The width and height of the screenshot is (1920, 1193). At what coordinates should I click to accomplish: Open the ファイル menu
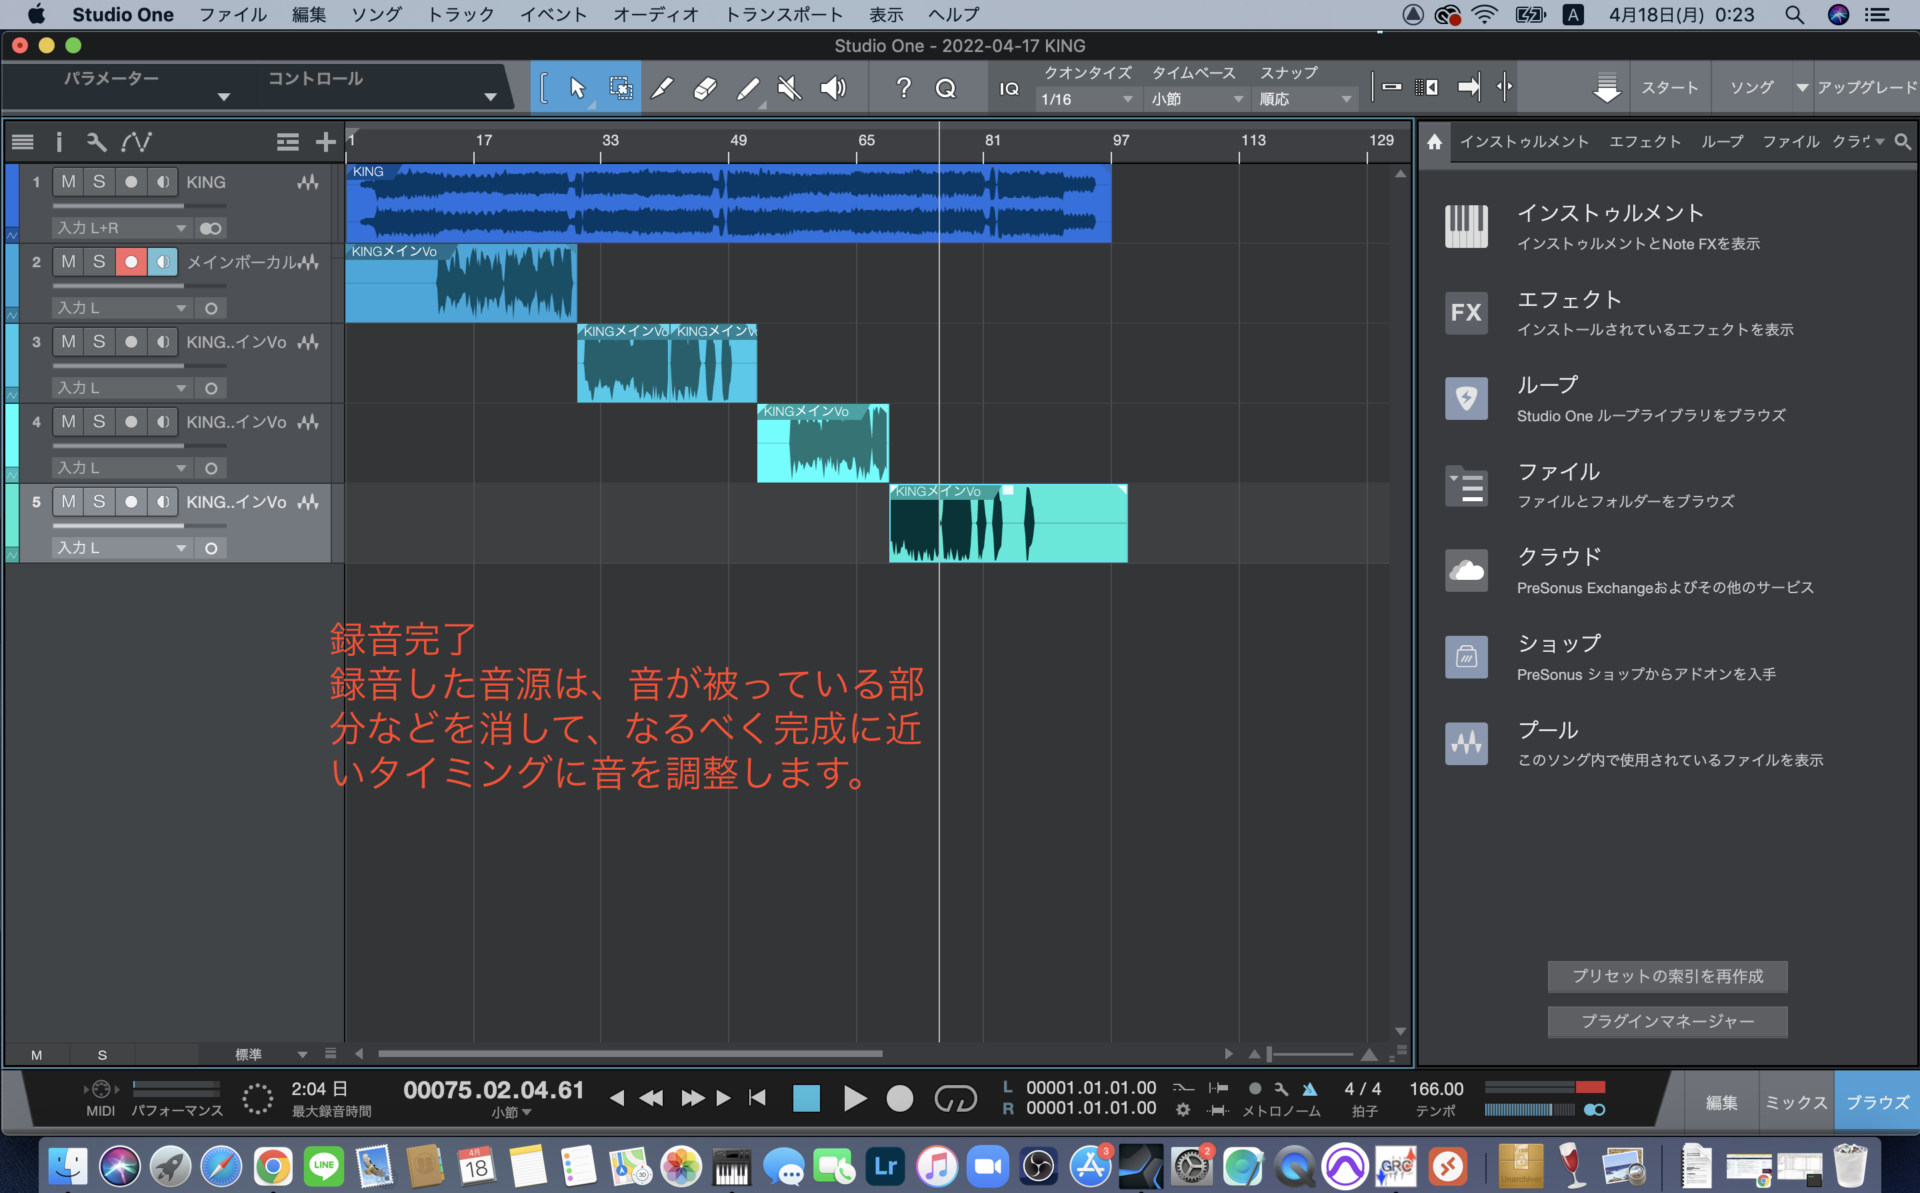(x=232, y=14)
